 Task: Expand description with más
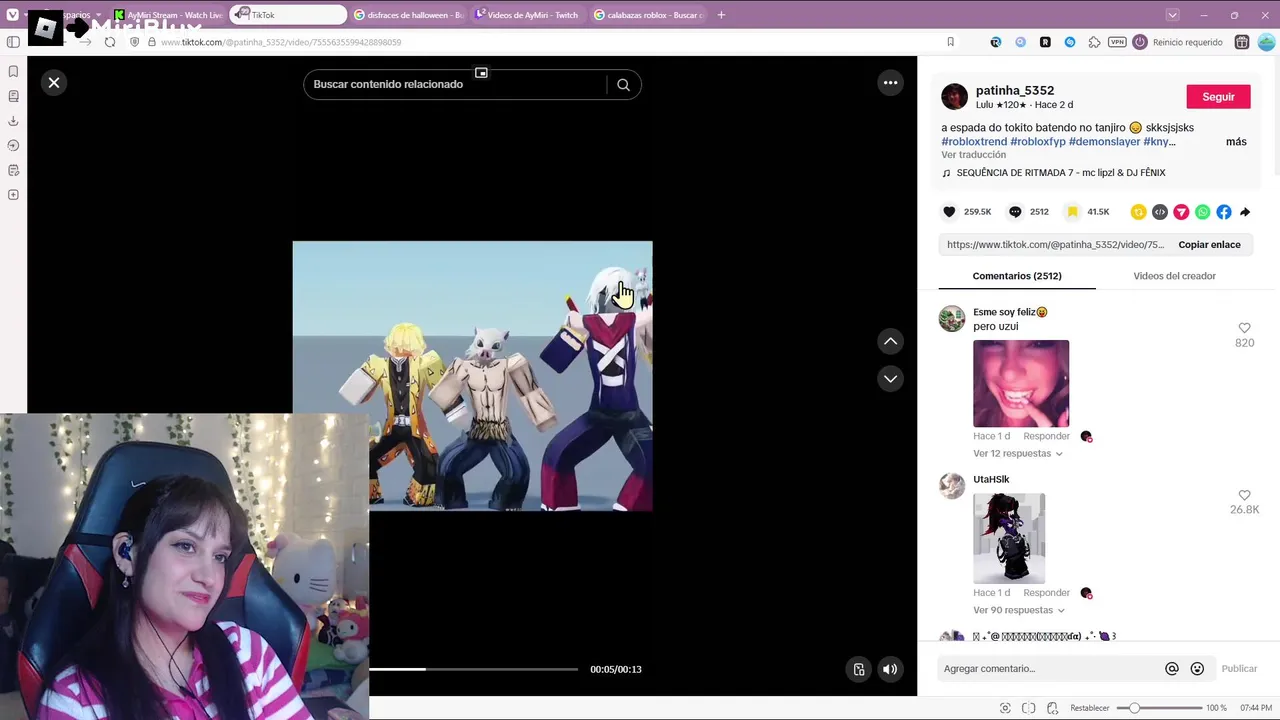pyautogui.click(x=1236, y=142)
